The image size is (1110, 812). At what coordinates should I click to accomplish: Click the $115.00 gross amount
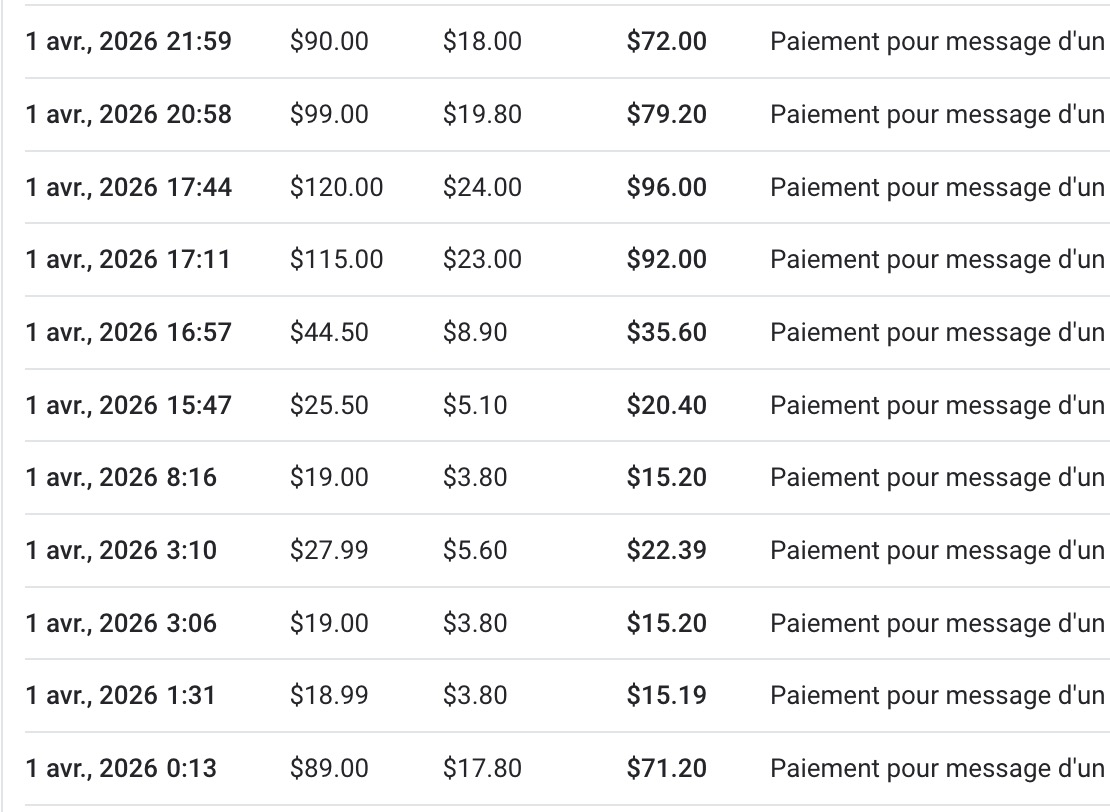(336, 260)
